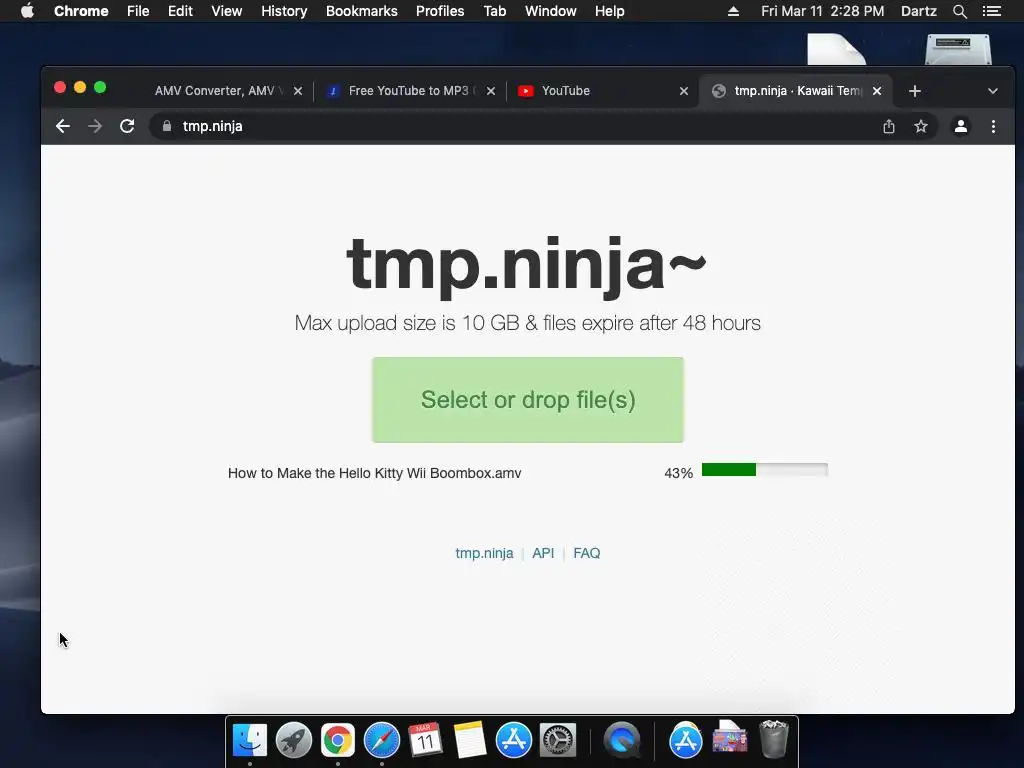The image size is (1024, 768).
Task: Open the Trash in the Dock
Action: [774, 739]
